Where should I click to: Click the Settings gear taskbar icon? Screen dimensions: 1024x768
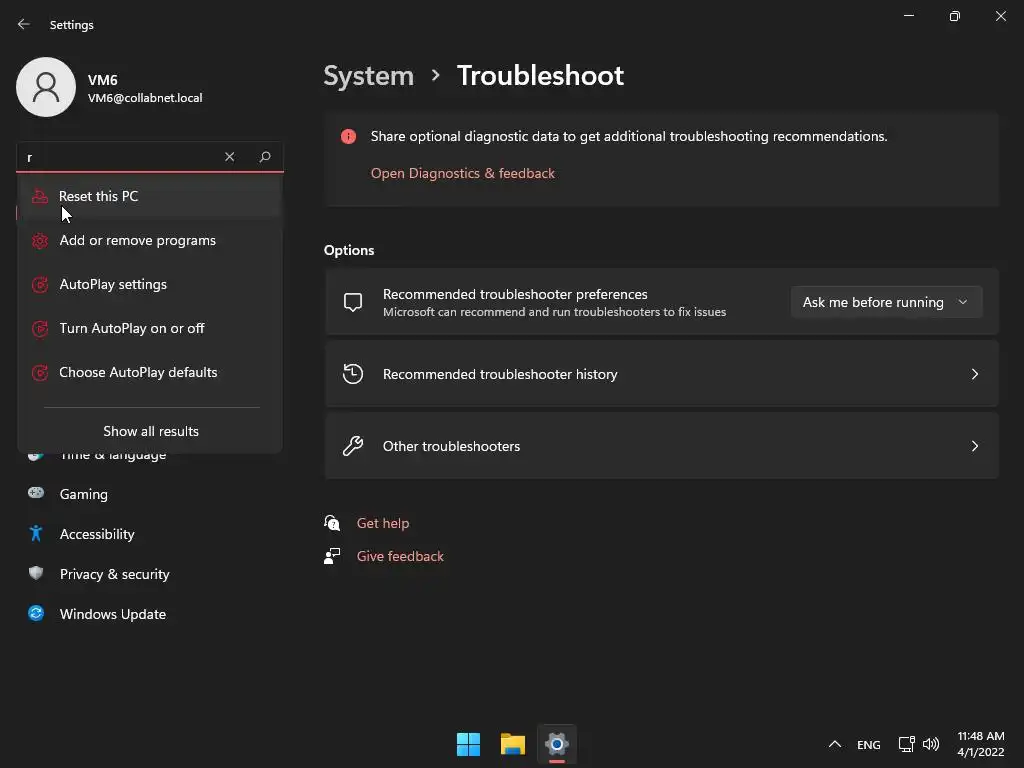[556, 744]
